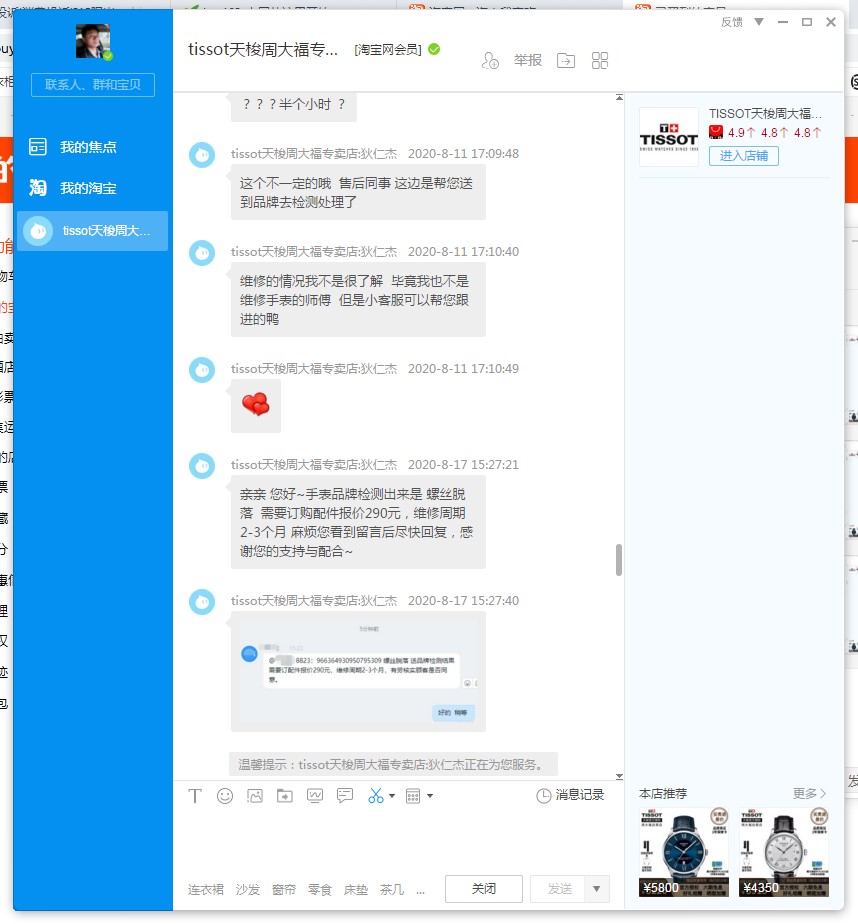Image resolution: width=858 pixels, height=924 pixels.
Task: Click the Tmall rating badge icon
Action: coord(716,132)
